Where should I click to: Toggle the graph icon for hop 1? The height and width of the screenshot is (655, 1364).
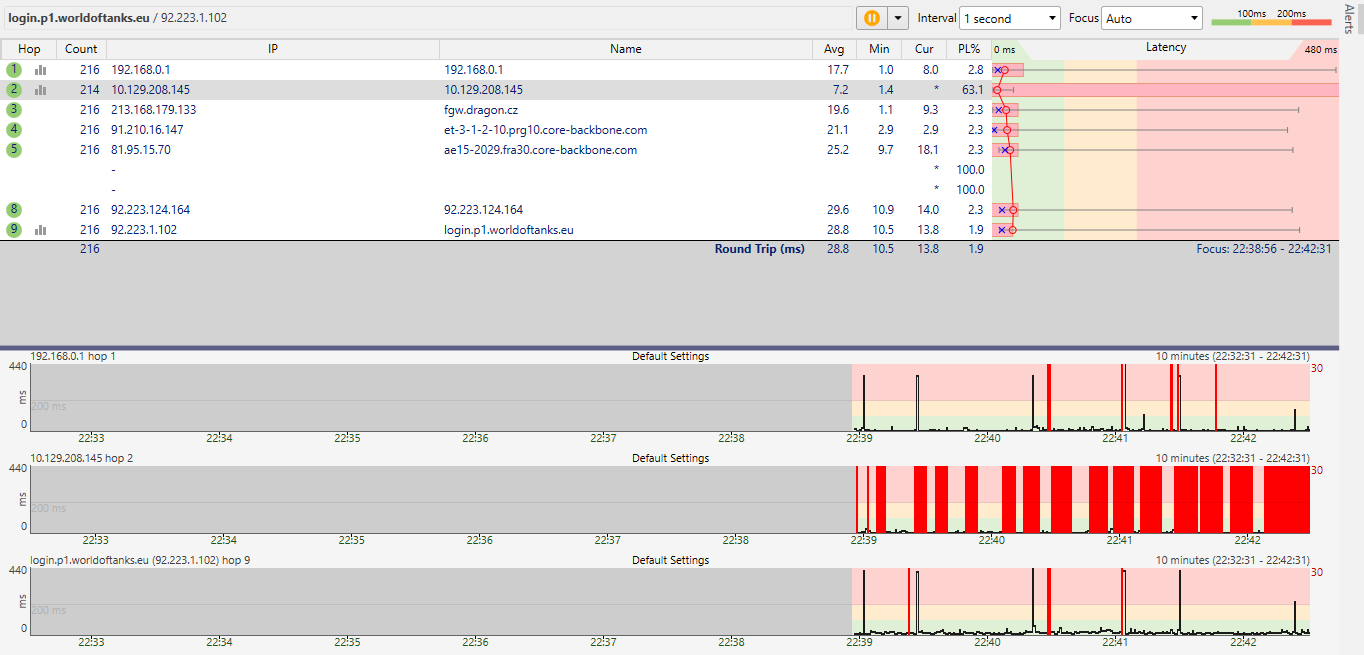tap(41, 70)
